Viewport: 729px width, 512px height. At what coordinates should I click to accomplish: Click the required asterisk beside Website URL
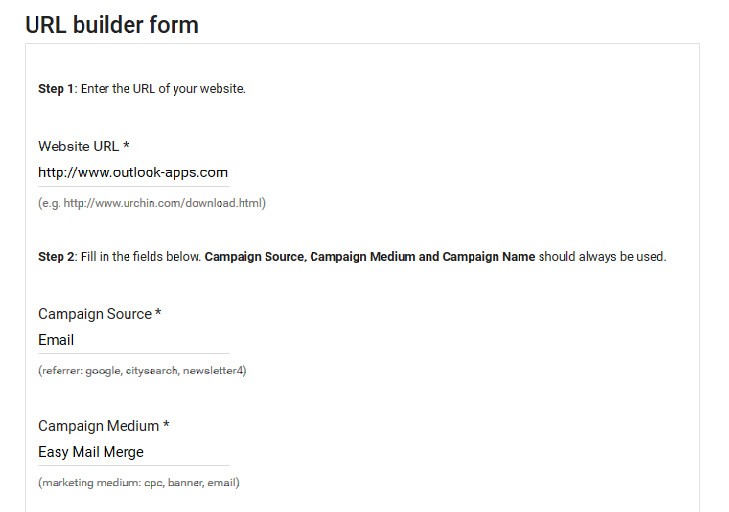[127, 147]
